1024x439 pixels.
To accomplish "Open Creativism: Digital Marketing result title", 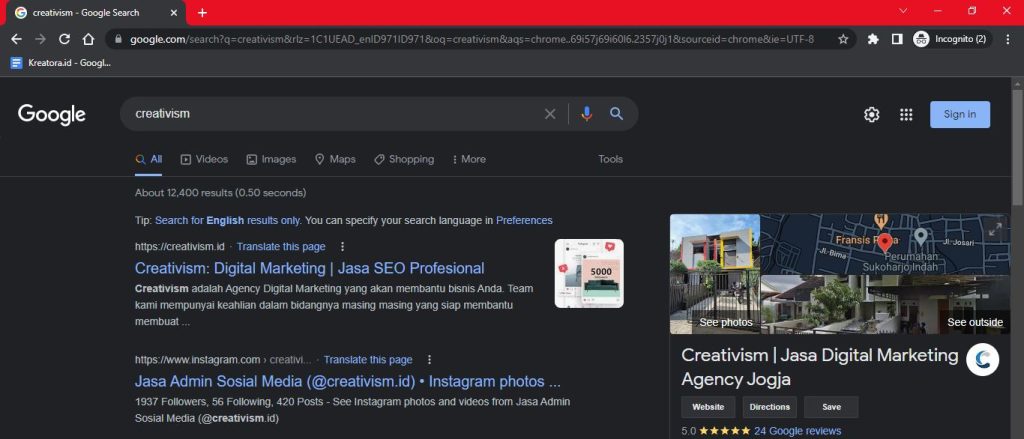I will [x=310, y=268].
